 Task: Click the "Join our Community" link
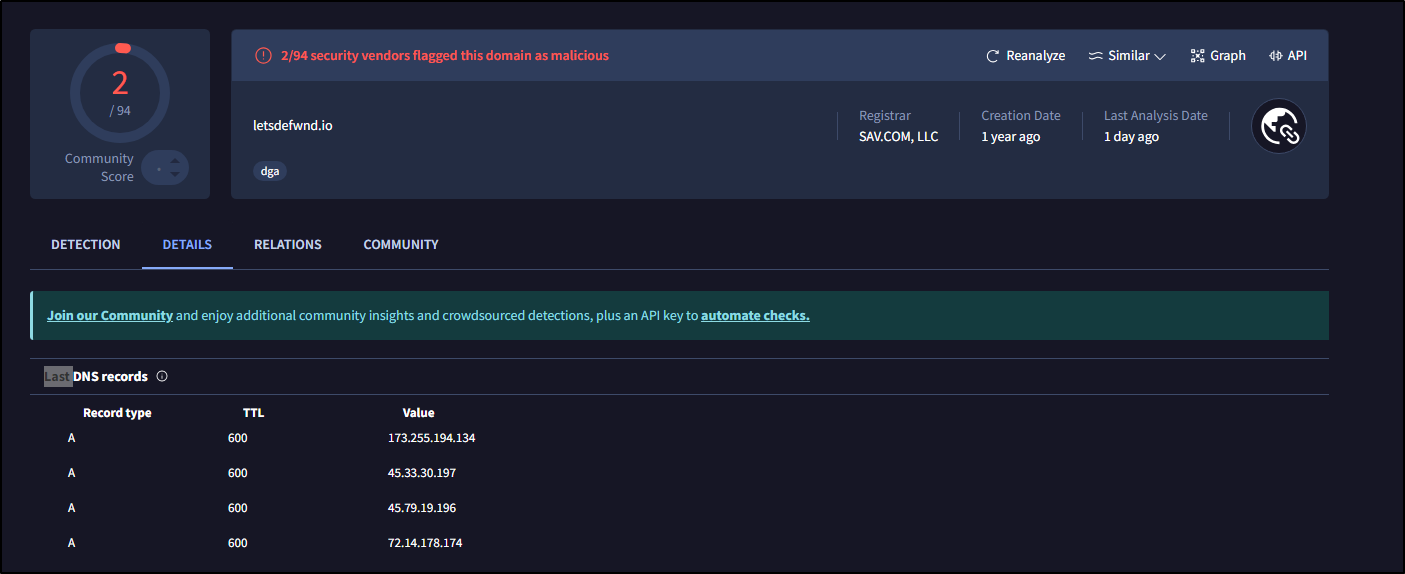(110, 315)
